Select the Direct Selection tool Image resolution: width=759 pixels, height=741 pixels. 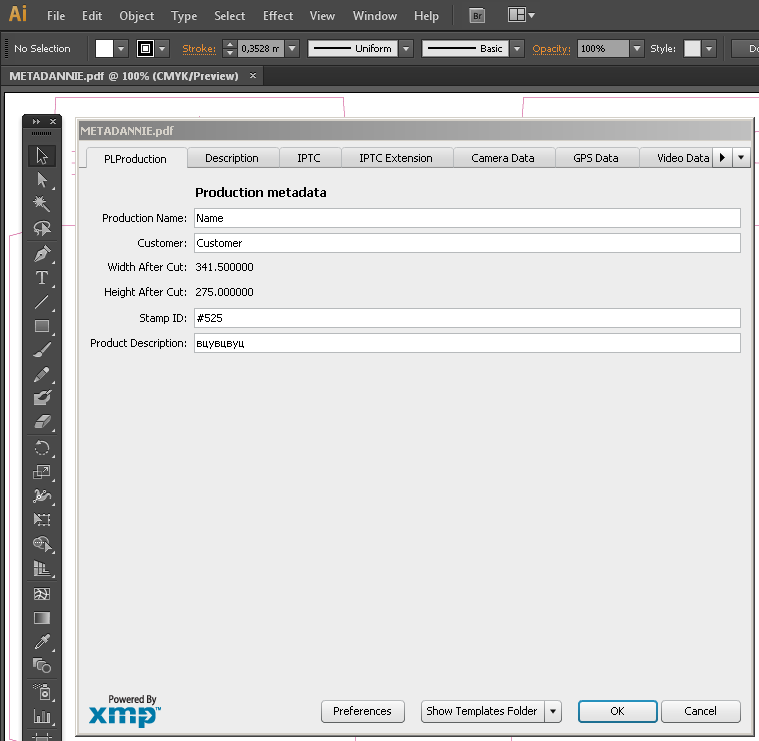(x=42, y=180)
